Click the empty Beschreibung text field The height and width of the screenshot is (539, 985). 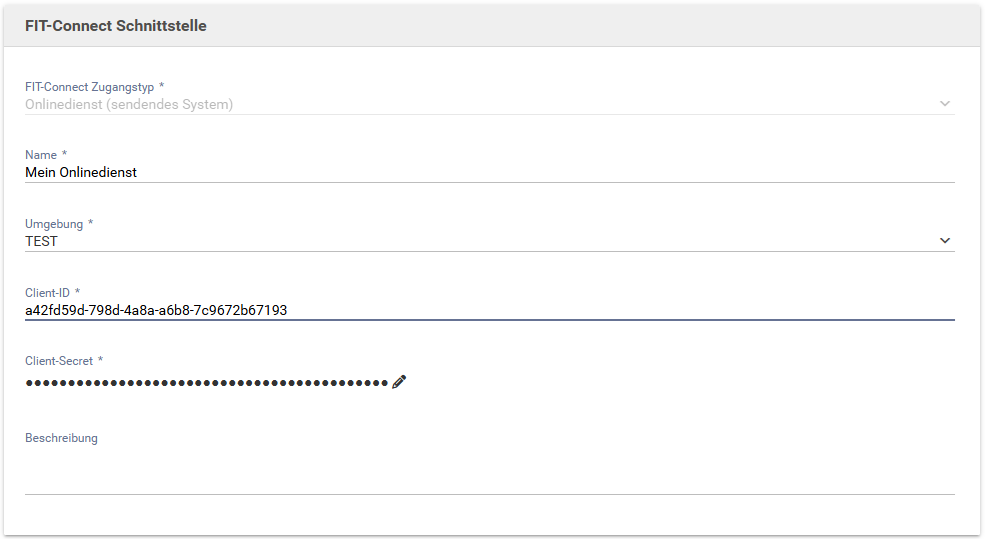click(x=490, y=471)
